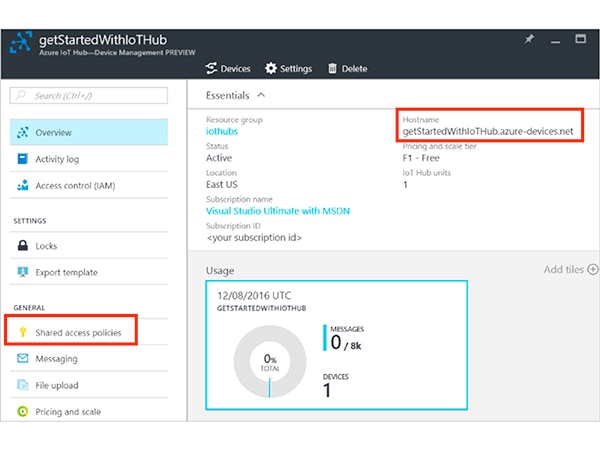
Task: Open Visual Studio Ultimate with MSDN subscription
Action: coord(278,211)
